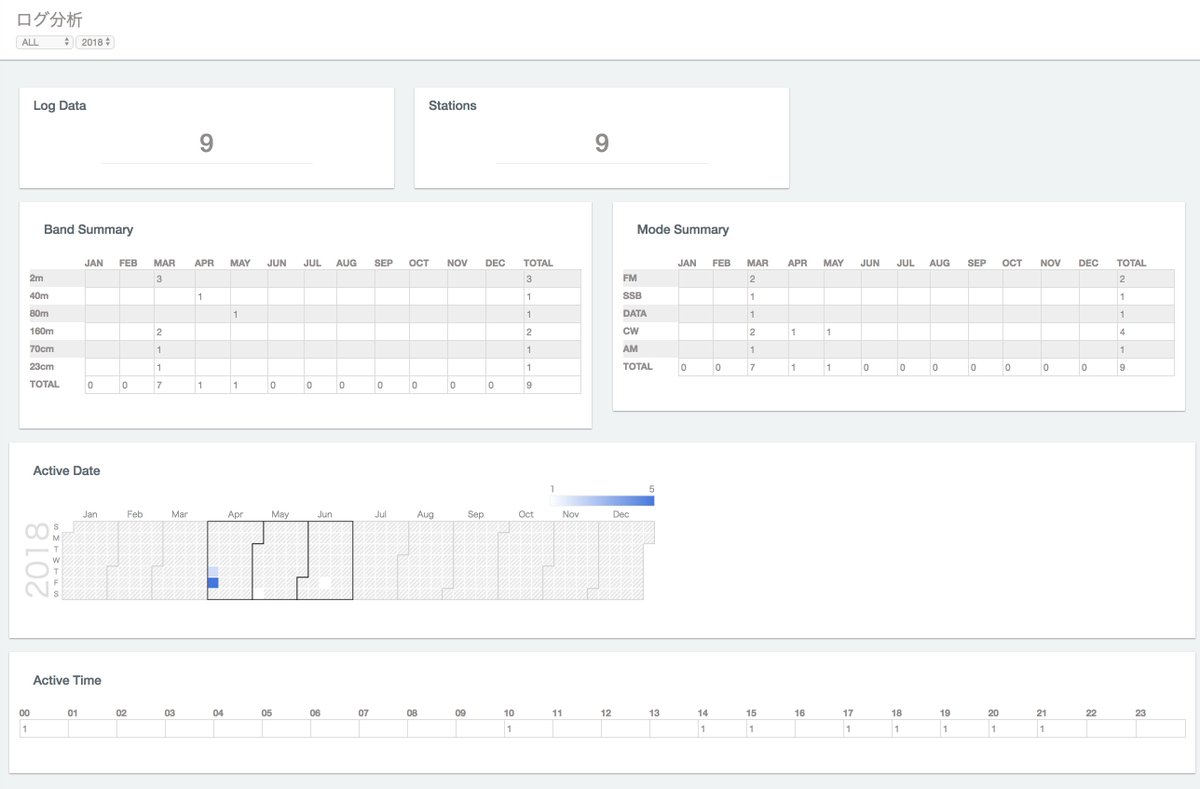
Task: Click the 80m MAY cell showing 1
Action: point(248,314)
